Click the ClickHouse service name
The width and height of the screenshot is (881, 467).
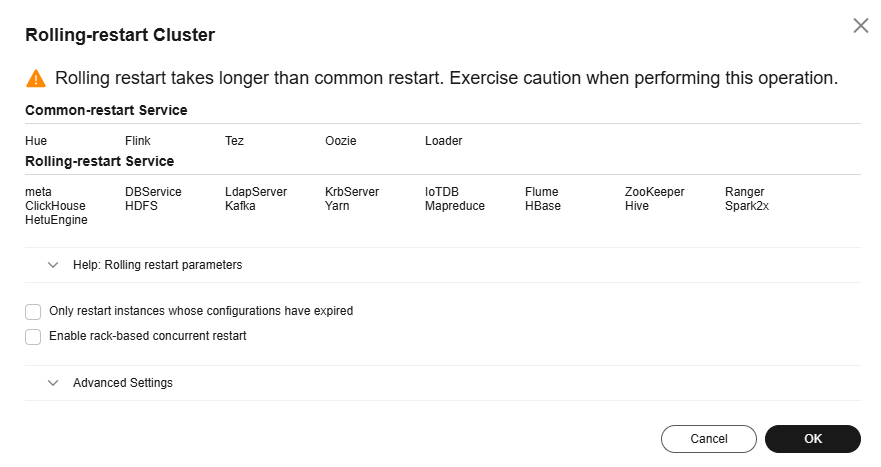pos(55,206)
